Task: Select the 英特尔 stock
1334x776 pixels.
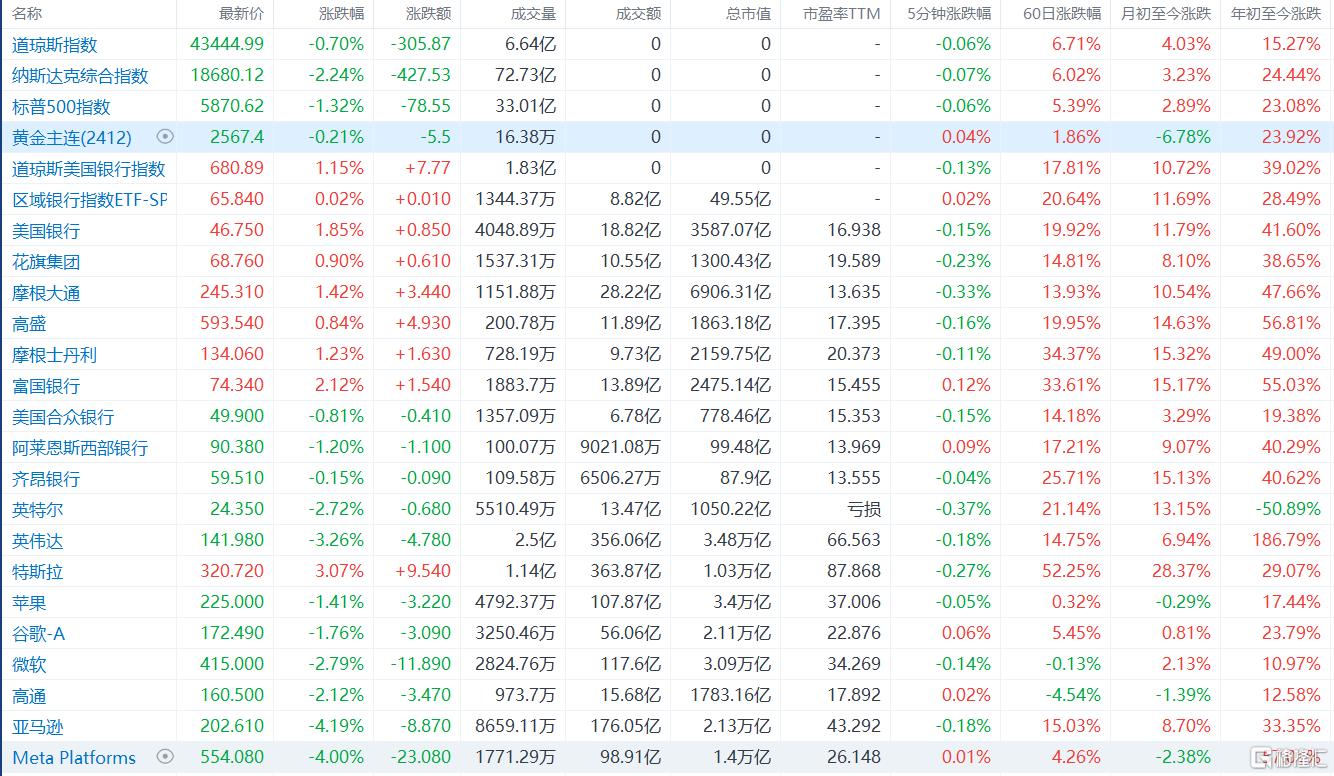Action: tap(38, 509)
